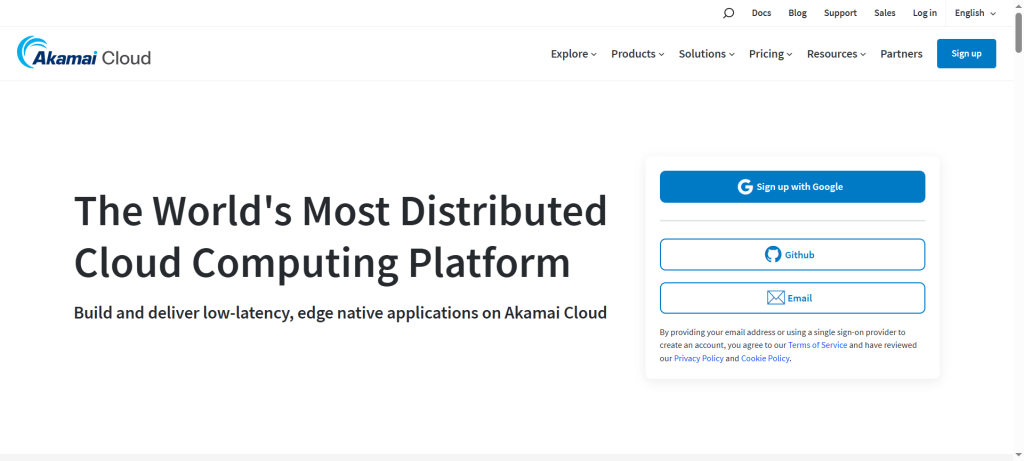This screenshot has width=1024, height=461.
Task: Expand the Solutions menu
Action: click(707, 54)
